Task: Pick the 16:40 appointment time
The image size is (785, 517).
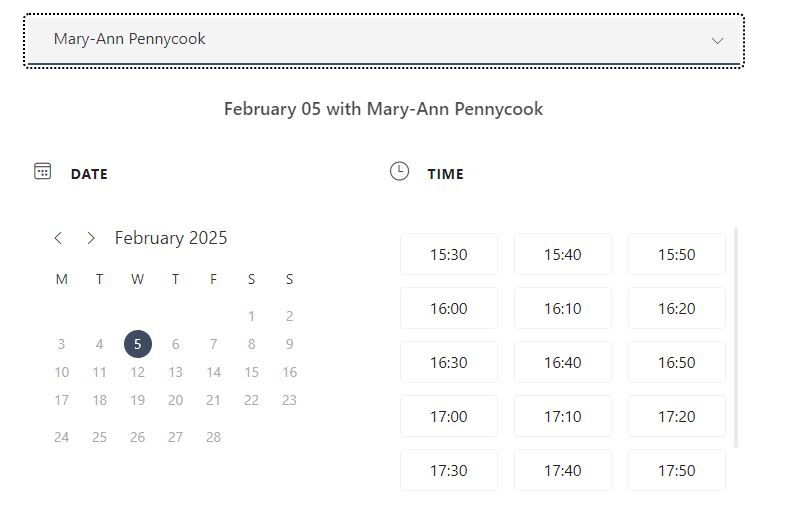Action: (563, 362)
